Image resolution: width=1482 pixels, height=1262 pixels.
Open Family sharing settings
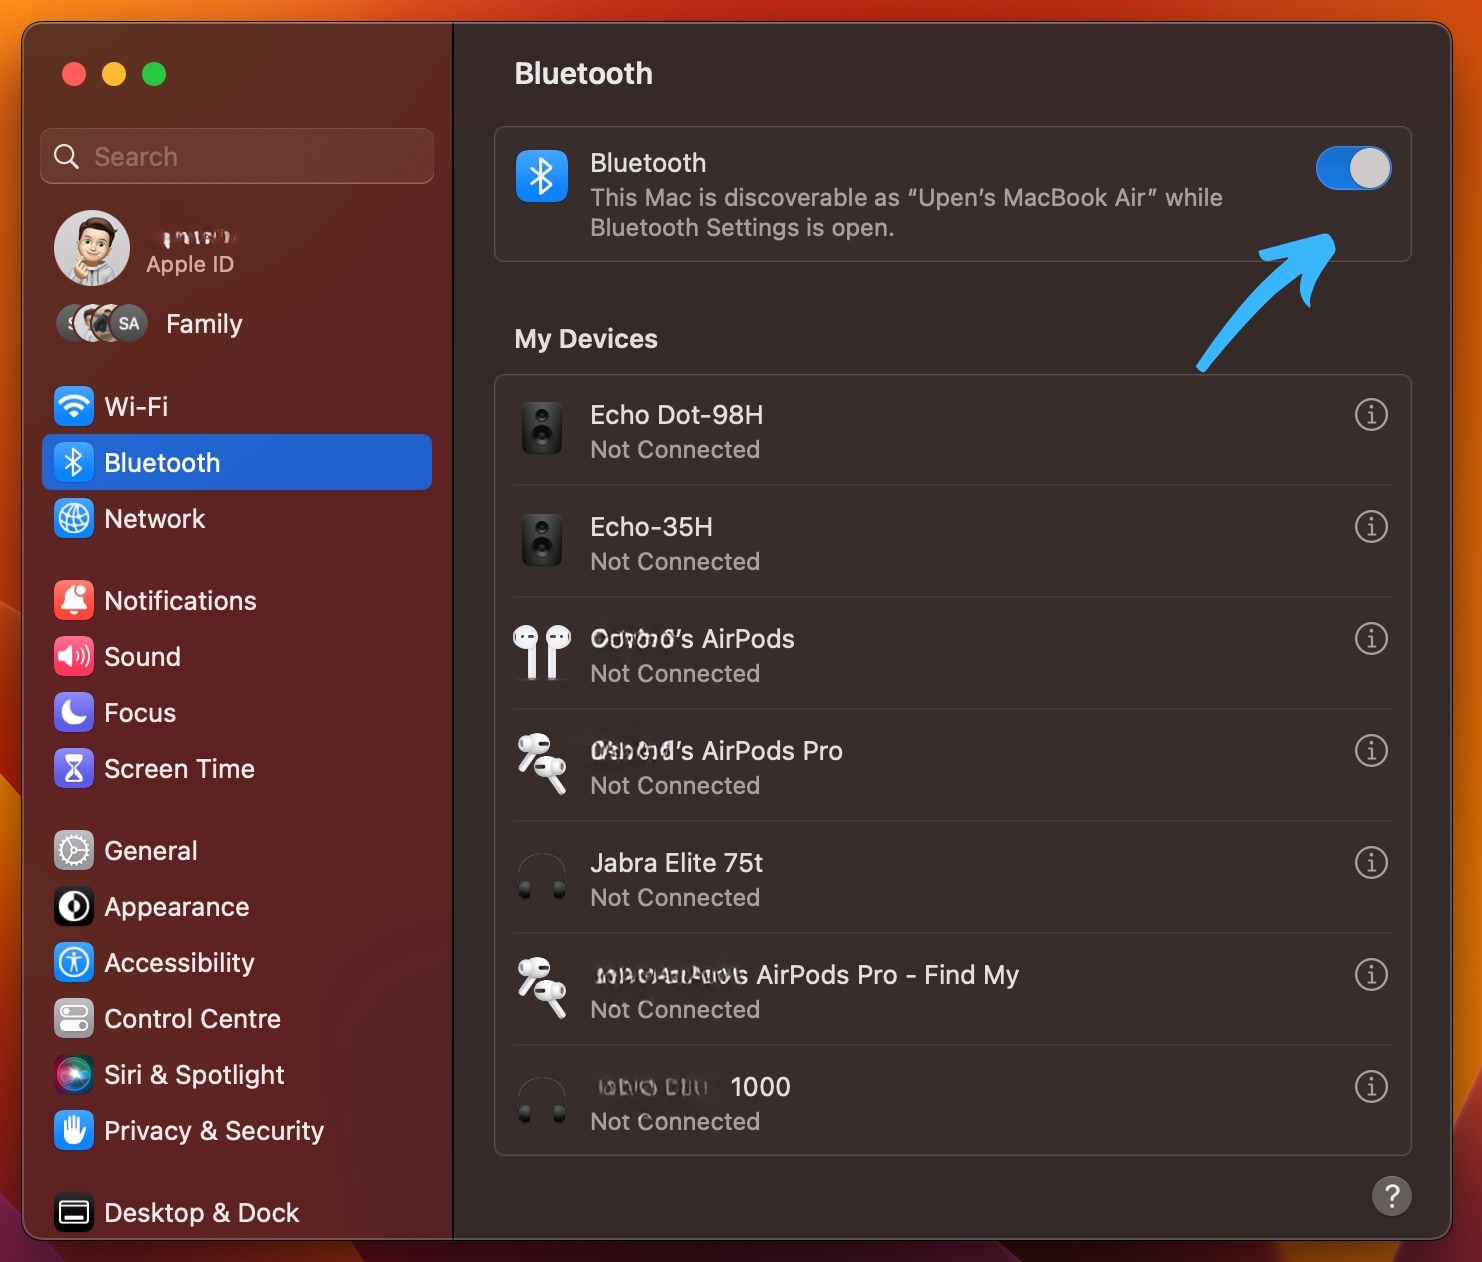tap(150, 324)
